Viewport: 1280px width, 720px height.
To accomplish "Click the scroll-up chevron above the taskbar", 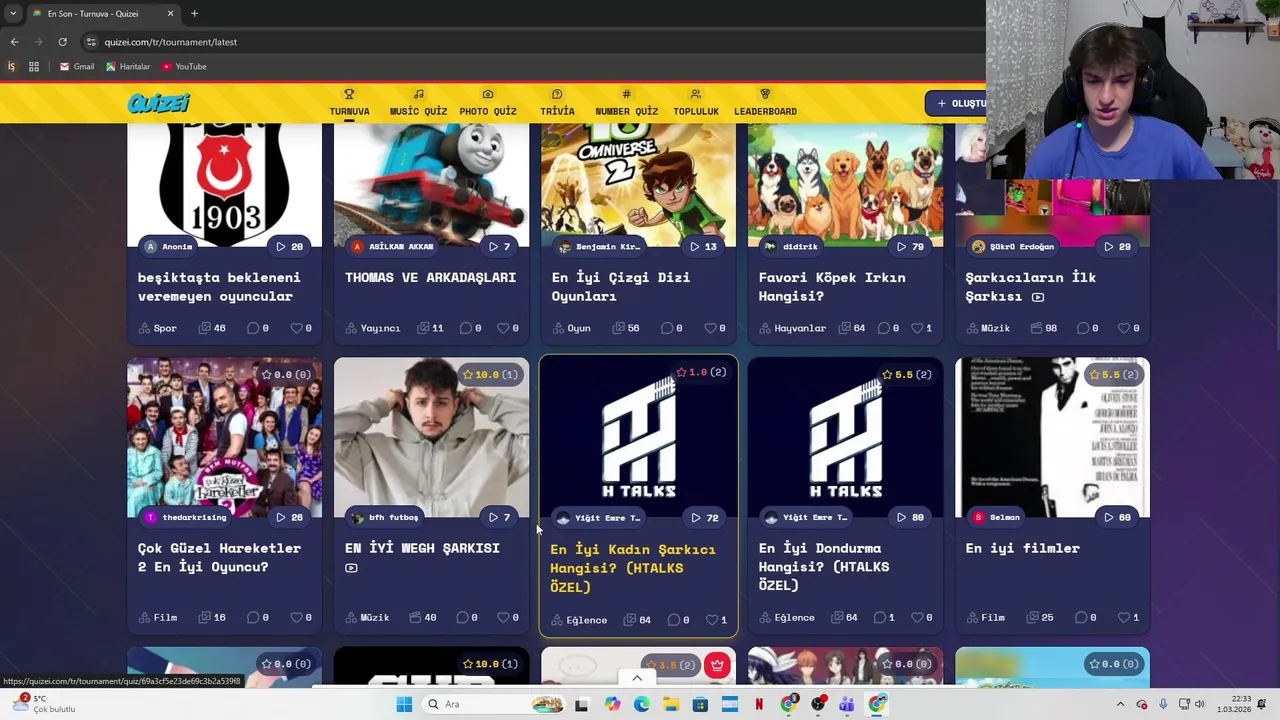I will click(637, 678).
